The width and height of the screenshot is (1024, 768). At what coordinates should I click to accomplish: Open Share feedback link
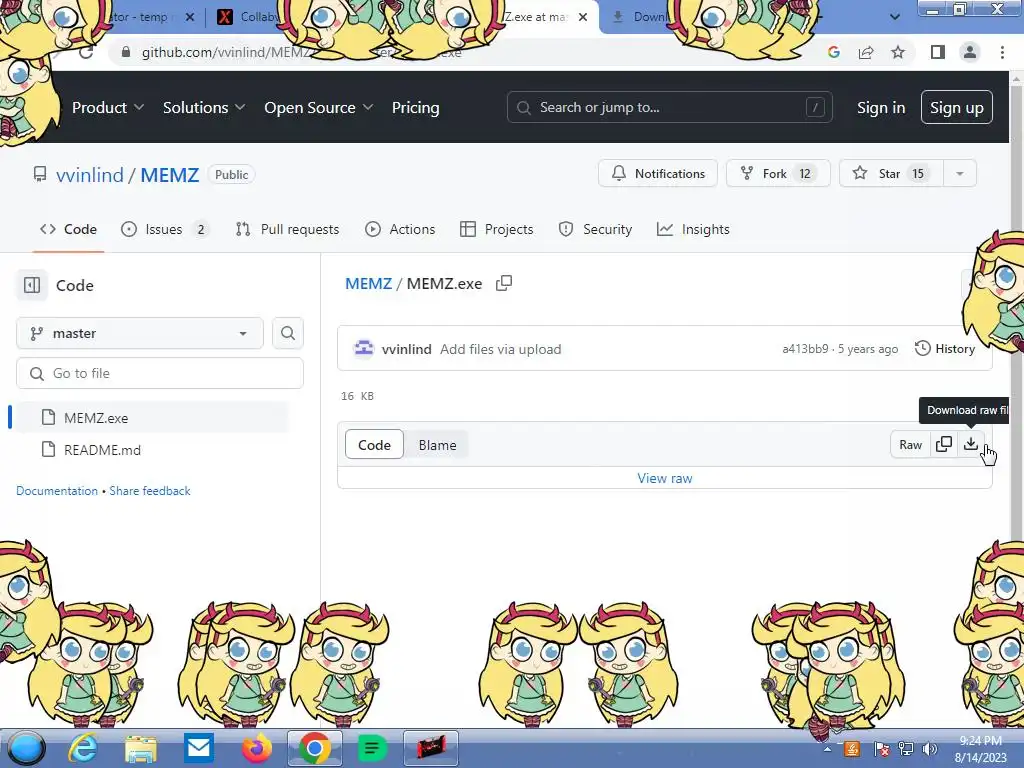point(150,490)
